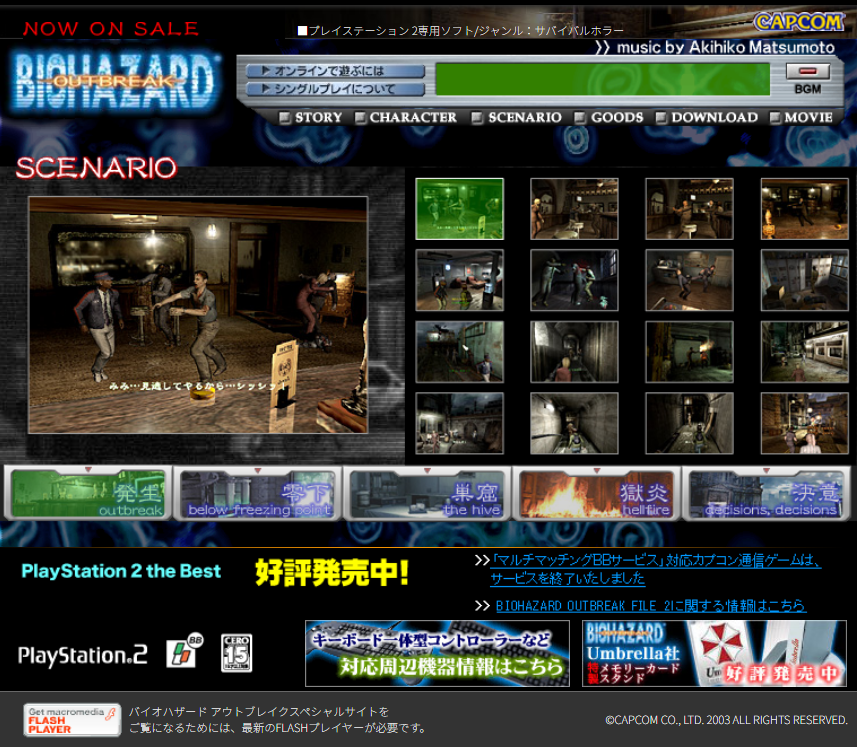Click the NOW ON SALE text
The width and height of the screenshot is (857, 747).
[x=111, y=28]
